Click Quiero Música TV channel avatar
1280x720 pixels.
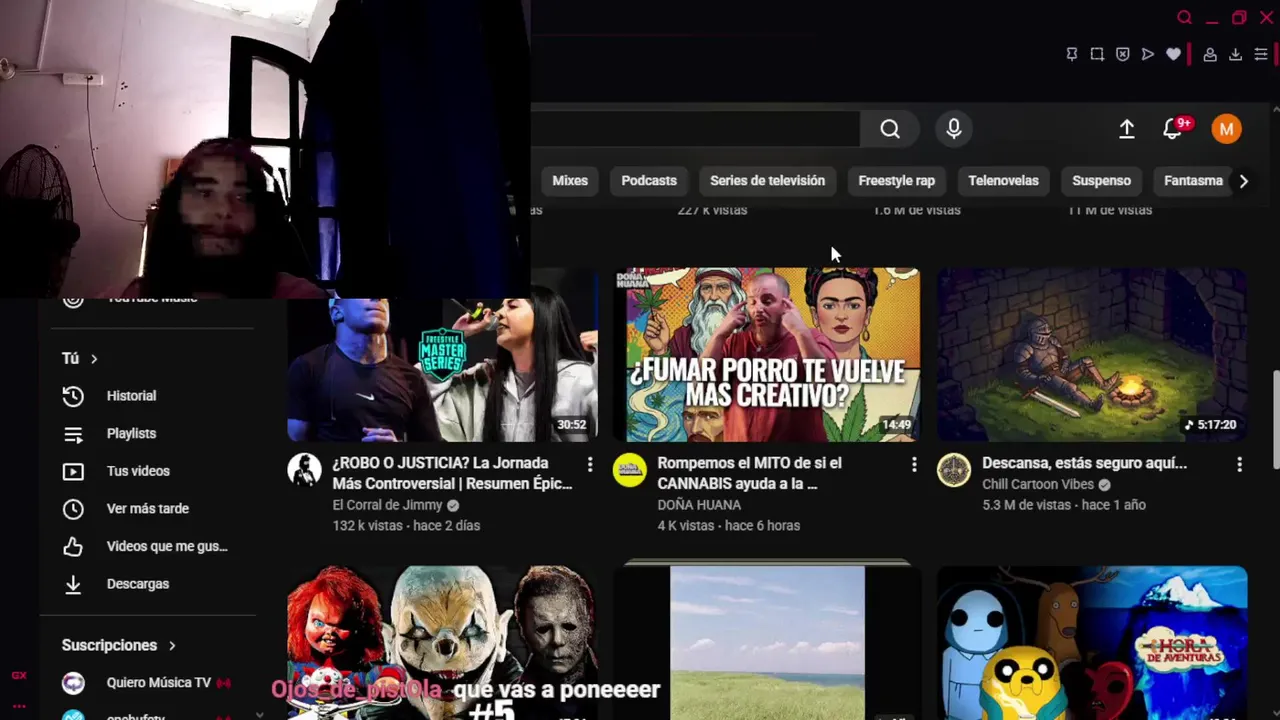(x=73, y=683)
